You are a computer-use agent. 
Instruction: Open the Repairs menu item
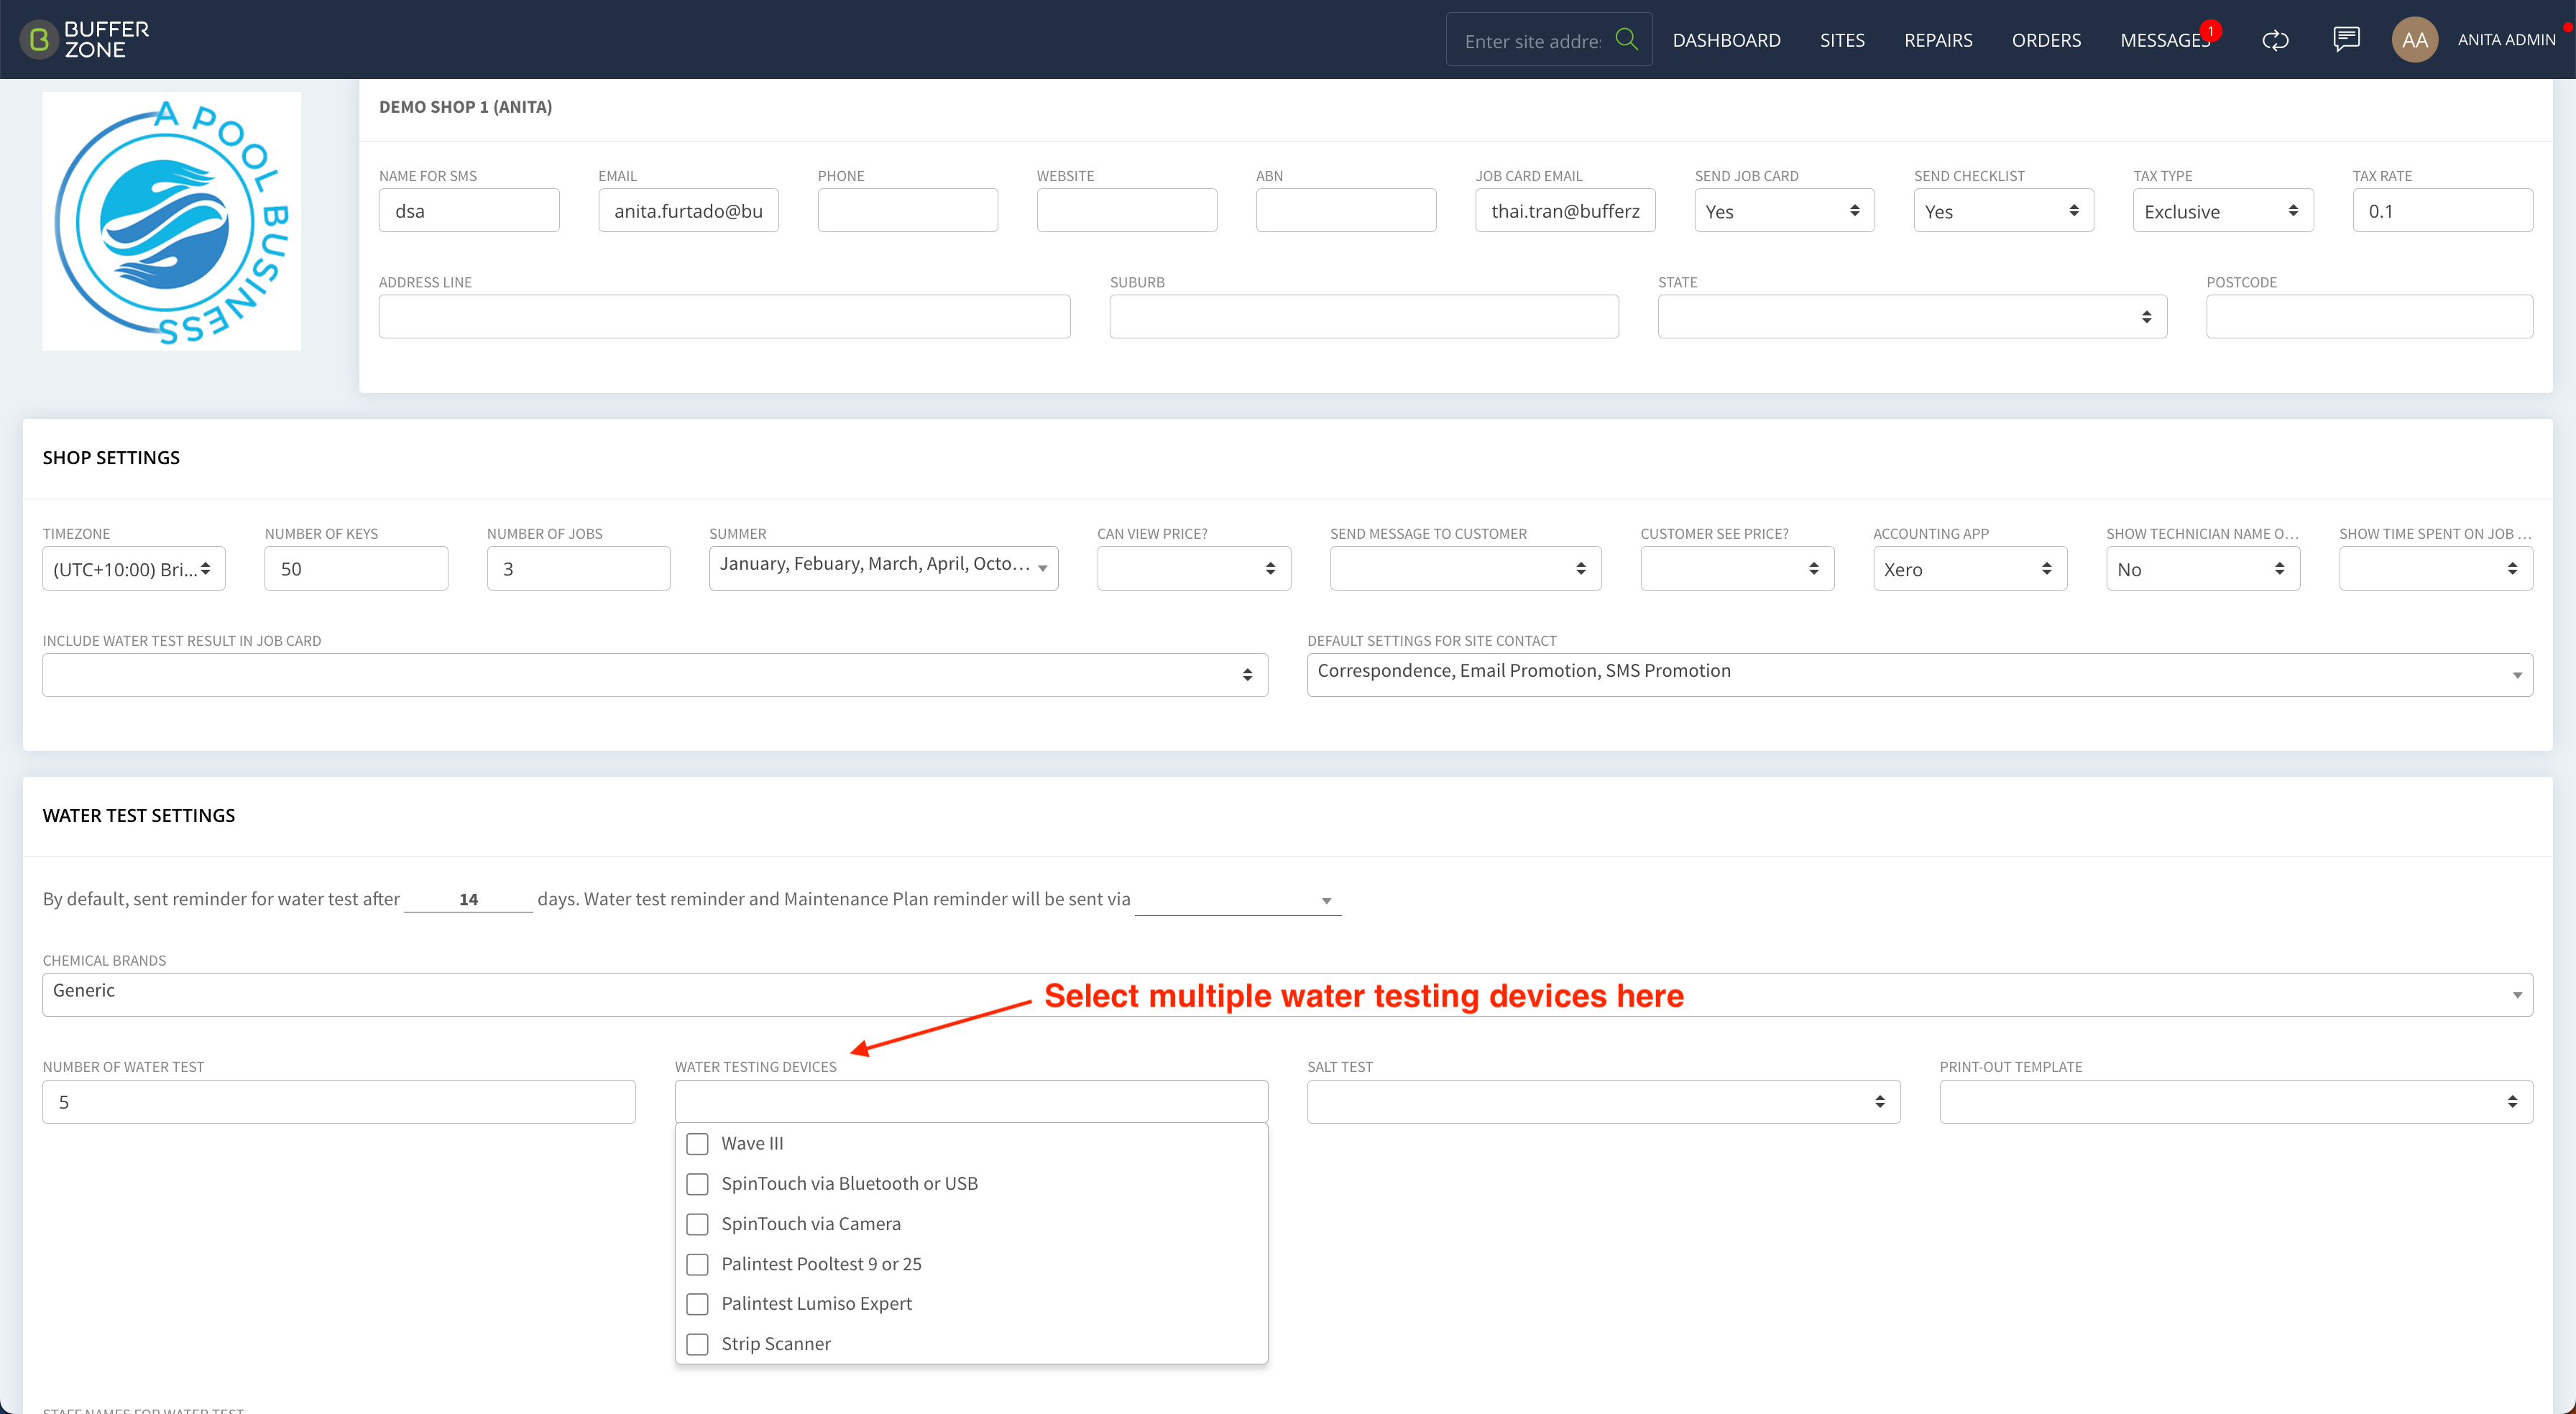click(x=1938, y=40)
